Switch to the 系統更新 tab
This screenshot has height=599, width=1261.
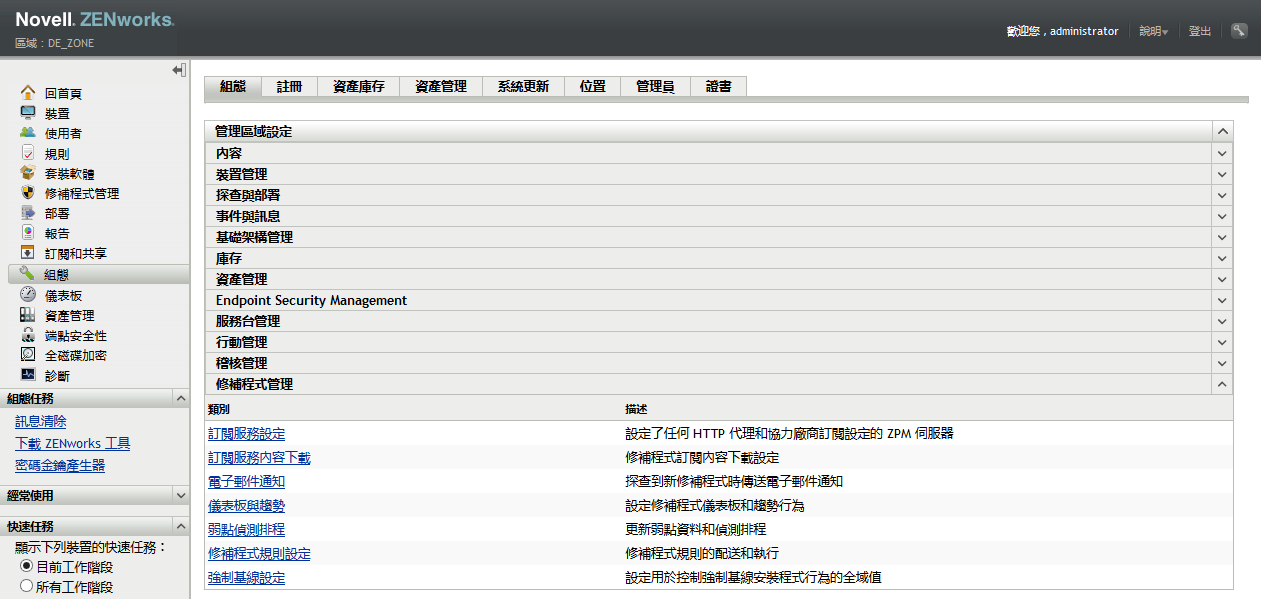523,86
